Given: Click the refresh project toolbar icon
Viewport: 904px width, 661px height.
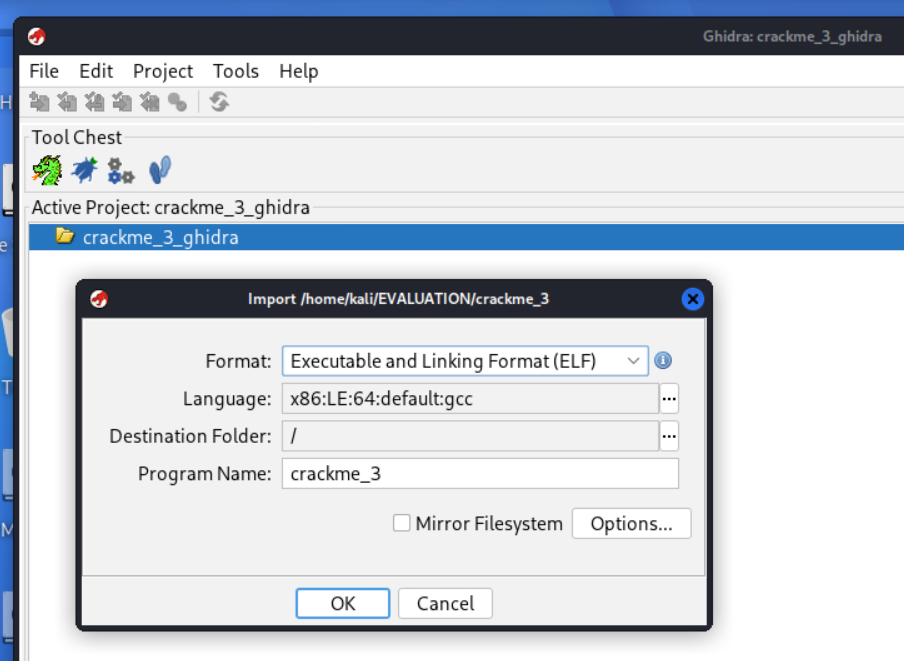Looking at the screenshot, I should [219, 103].
